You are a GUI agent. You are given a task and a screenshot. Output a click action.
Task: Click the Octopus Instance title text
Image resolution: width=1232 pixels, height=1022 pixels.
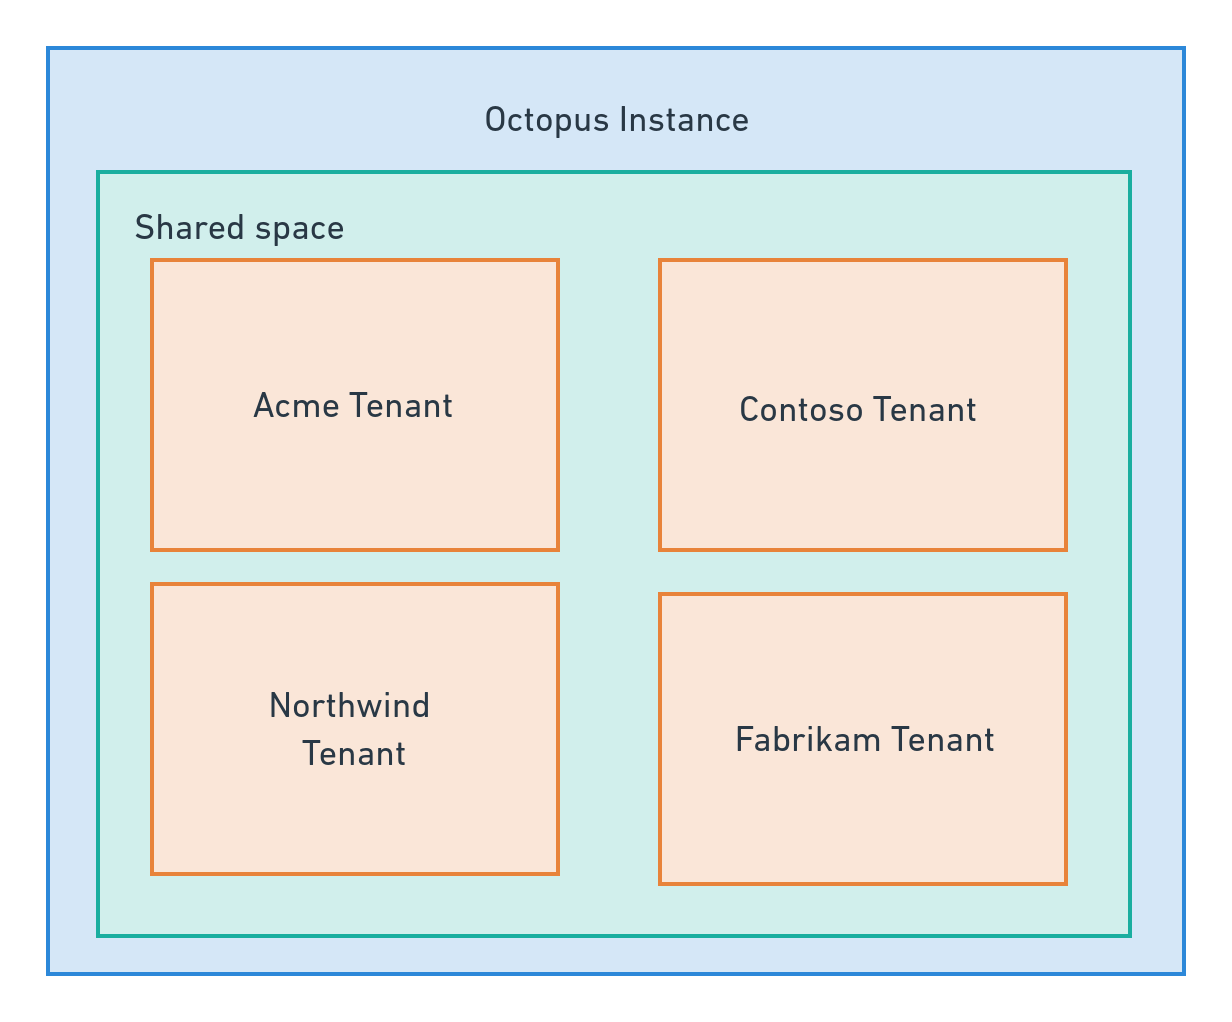click(616, 119)
